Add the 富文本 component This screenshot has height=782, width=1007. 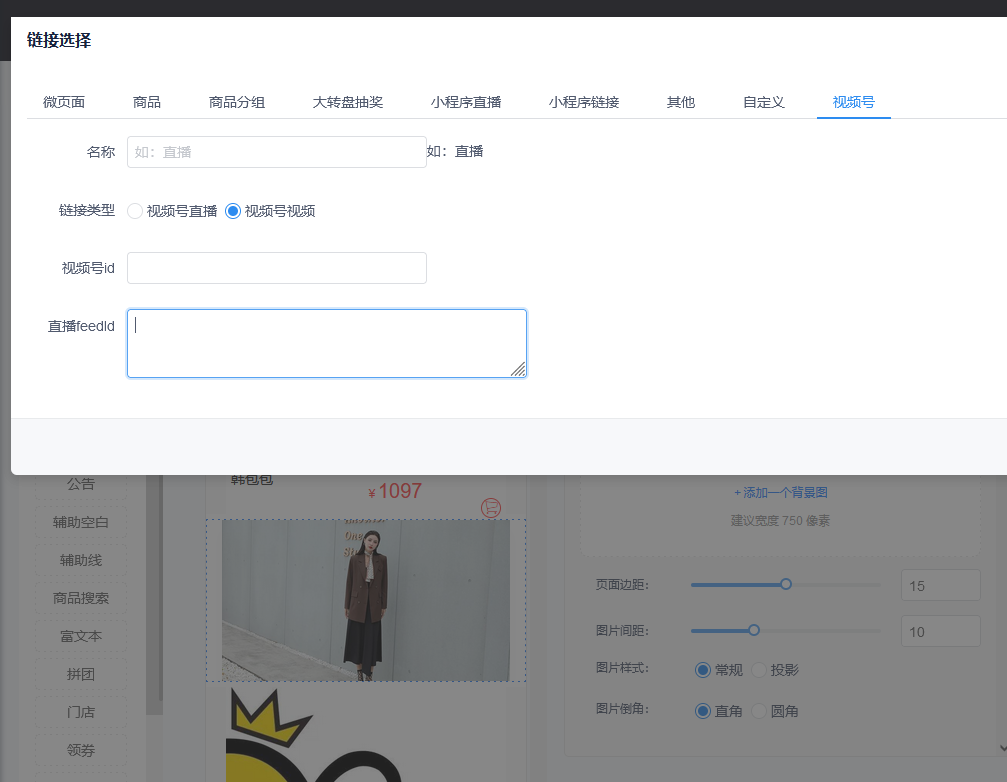(81, 636)
